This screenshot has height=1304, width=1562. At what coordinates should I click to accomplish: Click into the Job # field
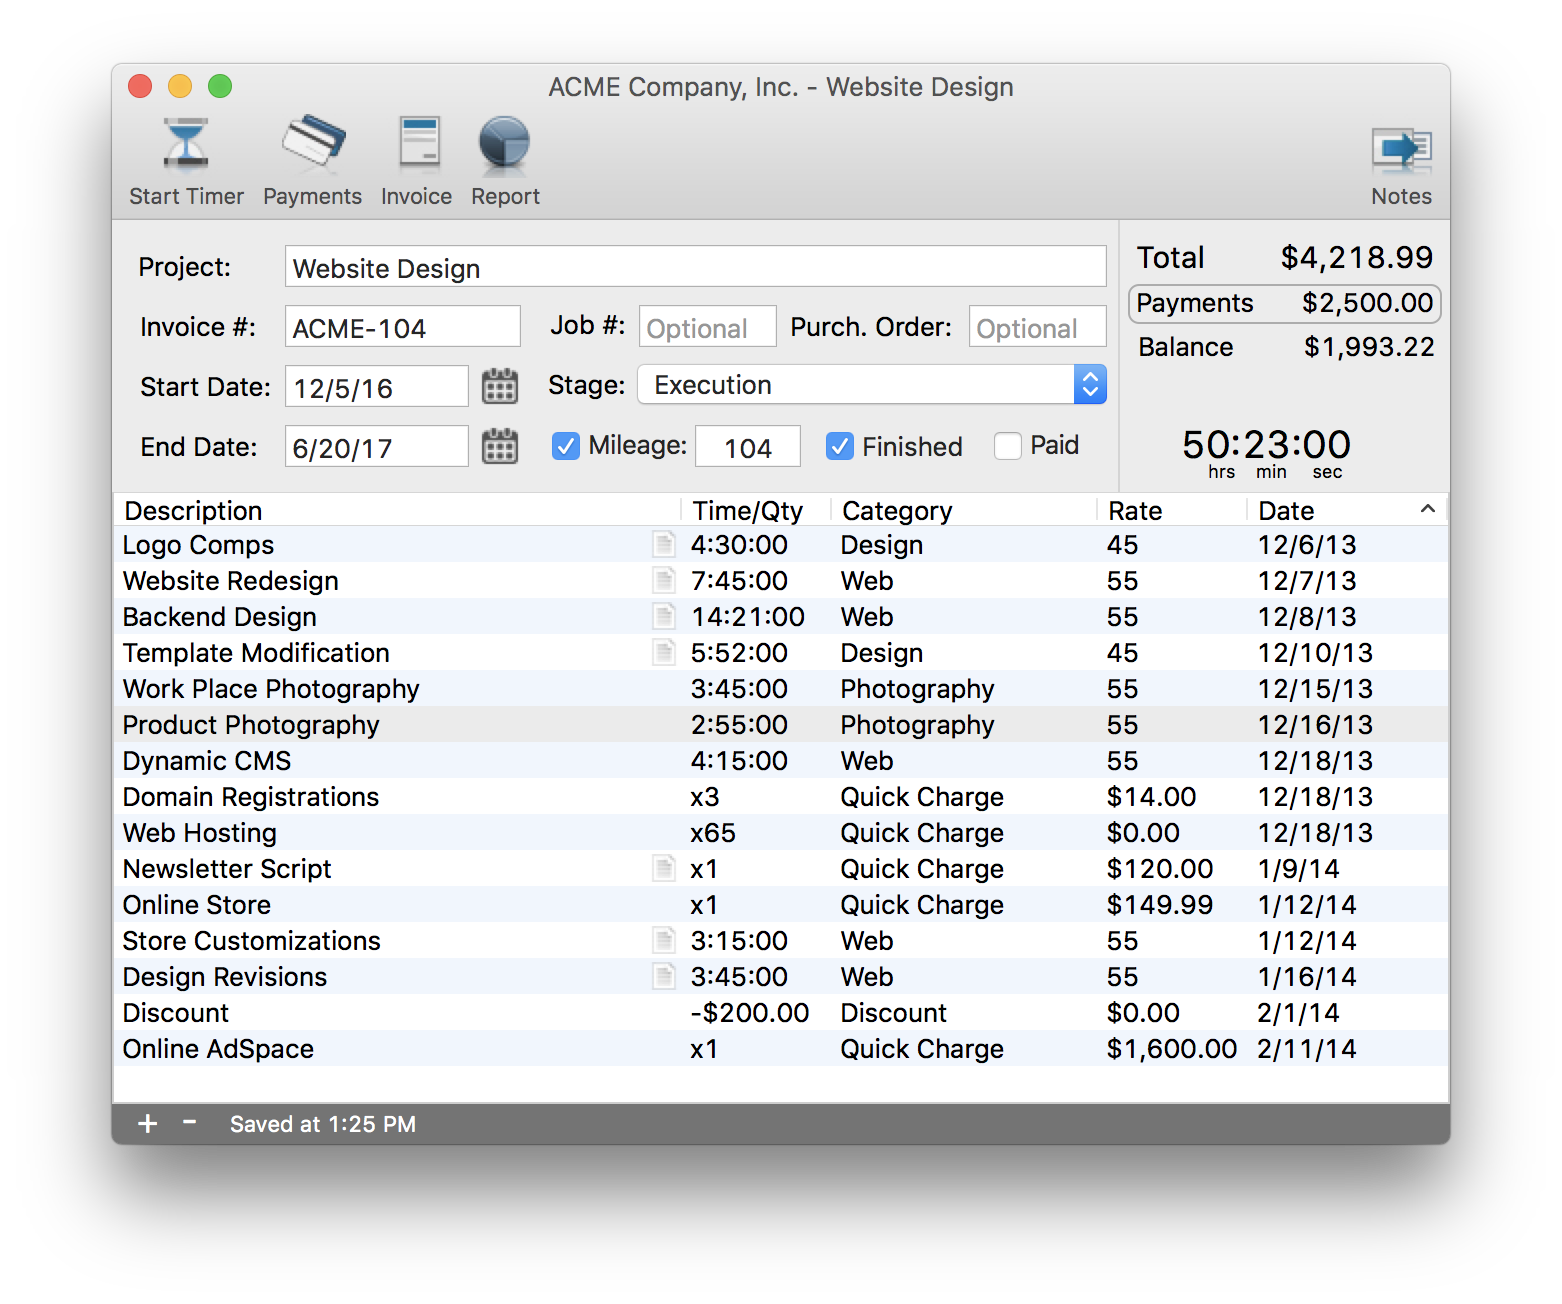[707, 327]
